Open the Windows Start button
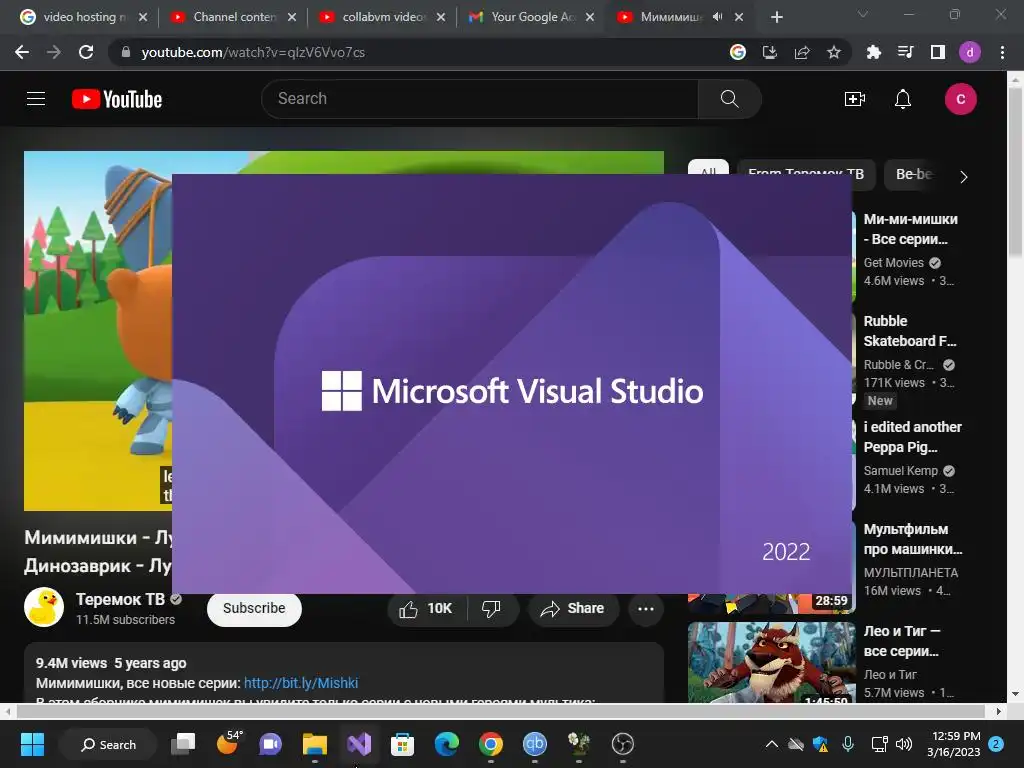This screenshot has height=768, width=1024. [32, 744]
